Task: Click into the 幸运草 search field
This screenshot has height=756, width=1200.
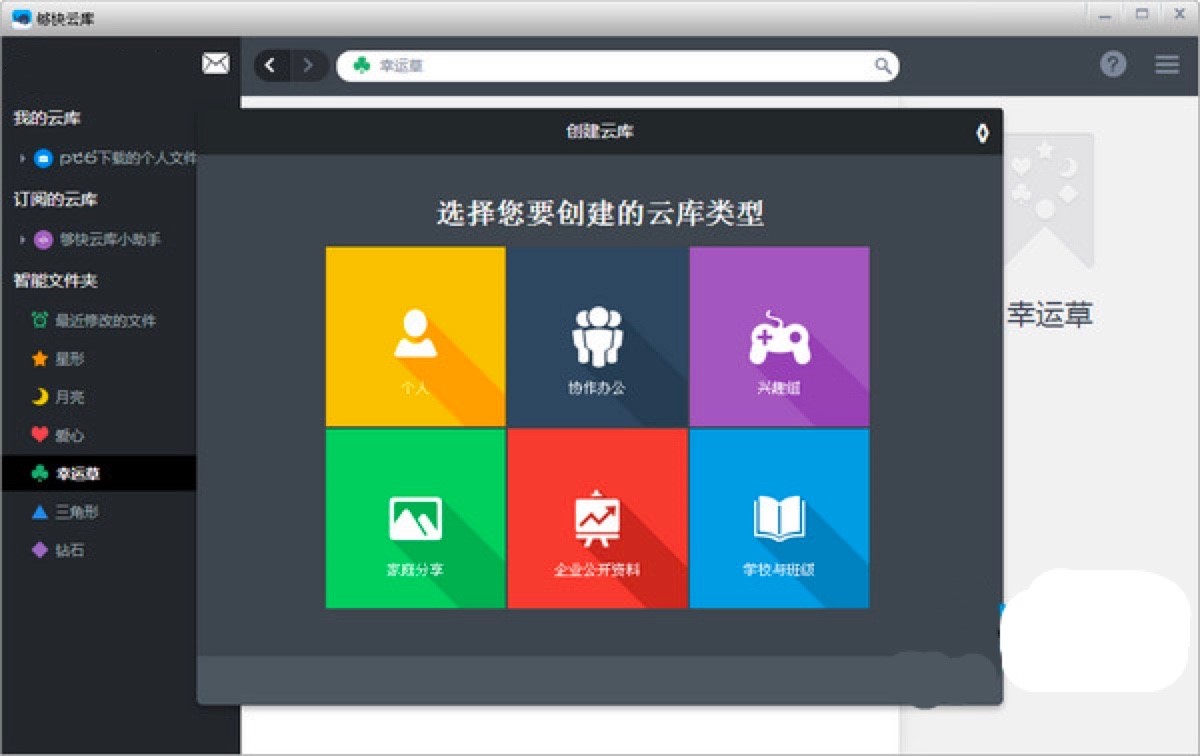Action: (x=617, y=66)
